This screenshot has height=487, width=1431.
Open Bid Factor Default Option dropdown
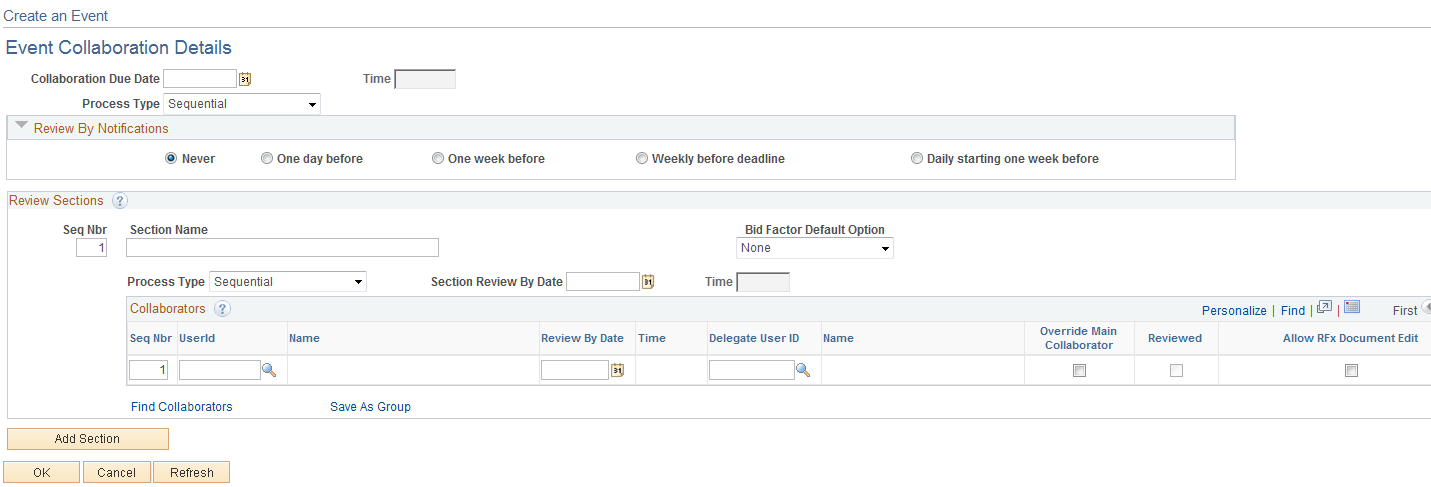[815, 248]
